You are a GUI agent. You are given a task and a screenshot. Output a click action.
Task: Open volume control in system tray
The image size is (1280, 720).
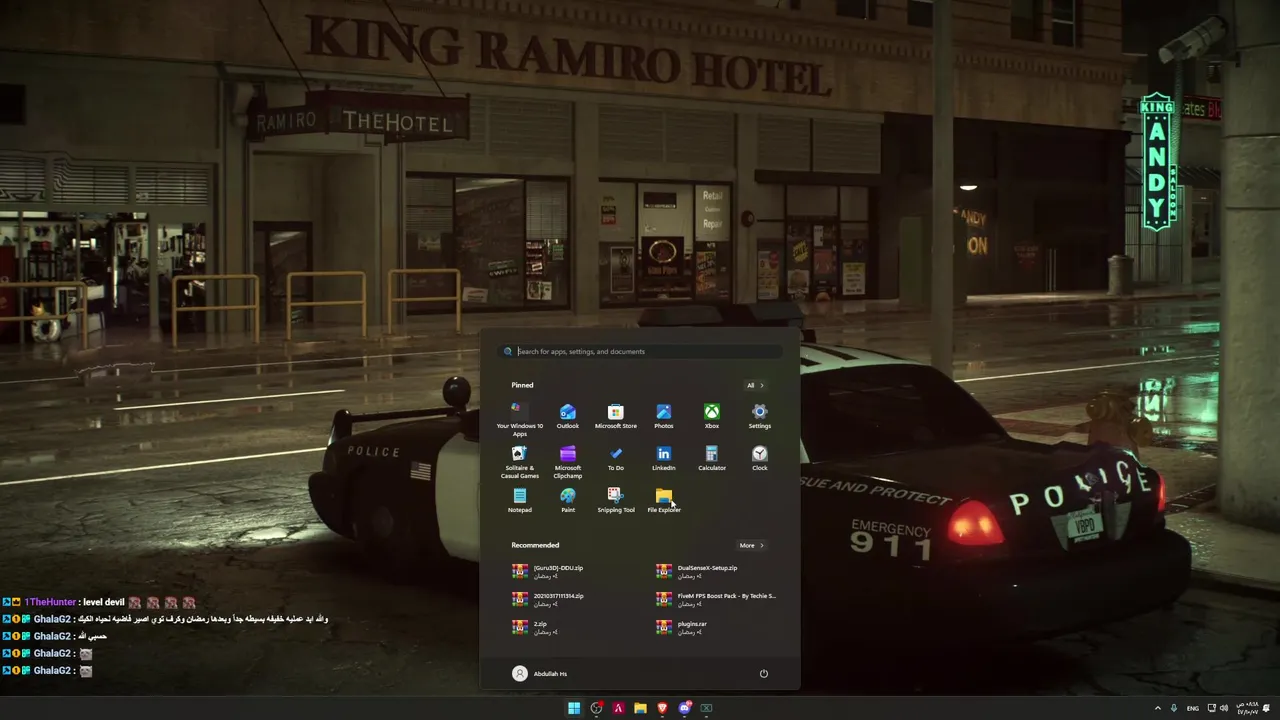[x=1224, y=708]
